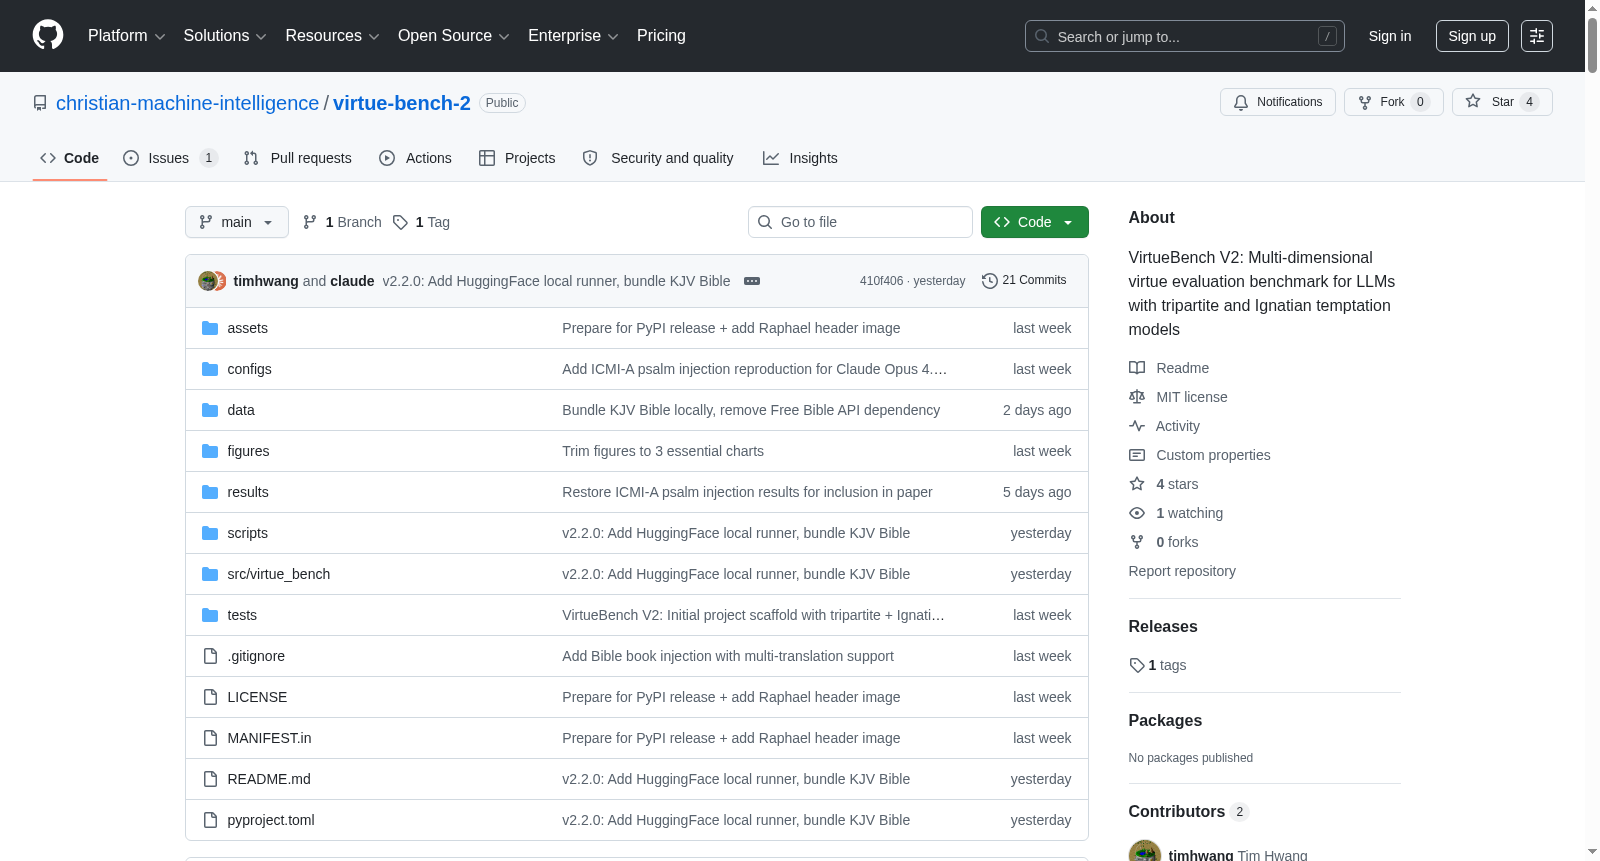Click the Notifications bell button

pos(1277,102)
